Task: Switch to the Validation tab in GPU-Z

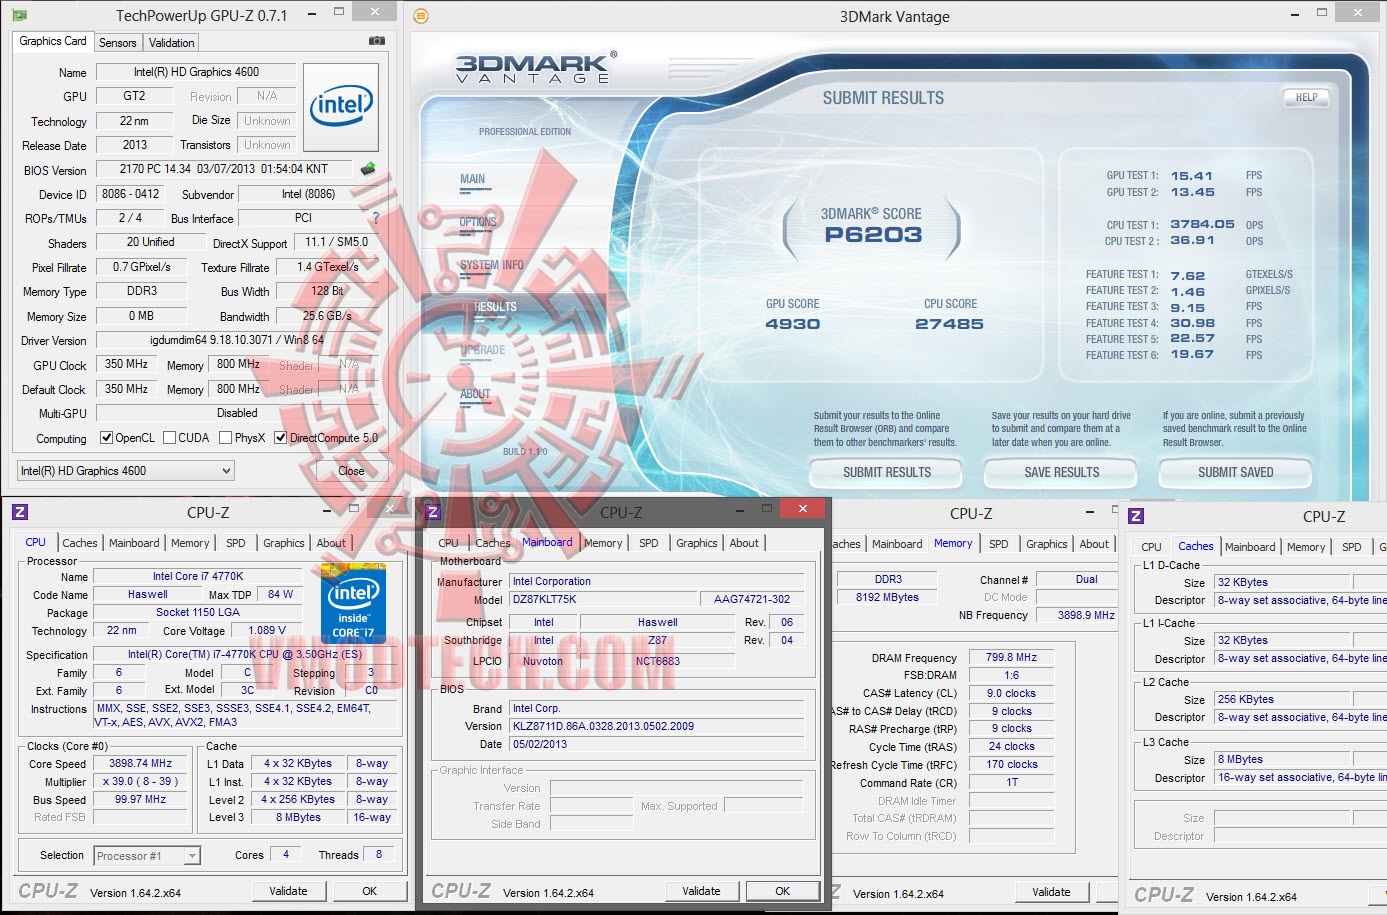Action: 172,43
